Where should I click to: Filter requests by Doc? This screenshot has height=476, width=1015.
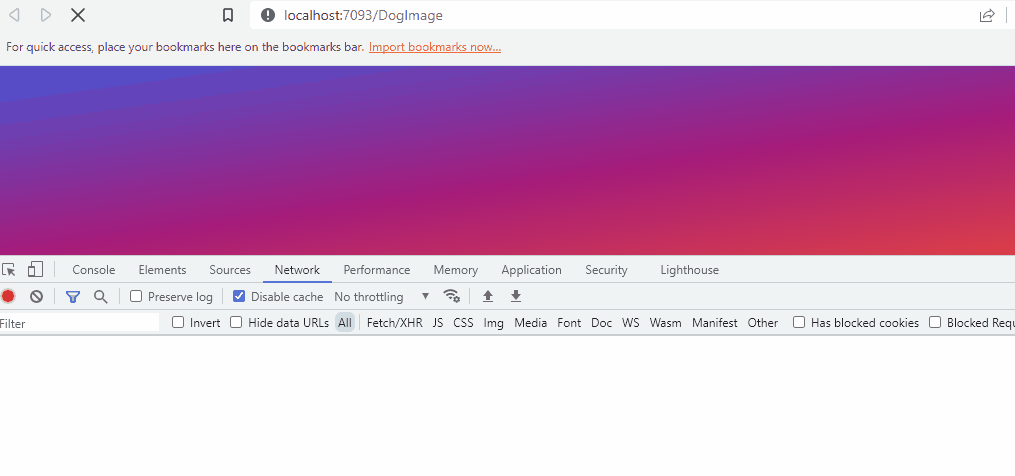click(601, 323)
